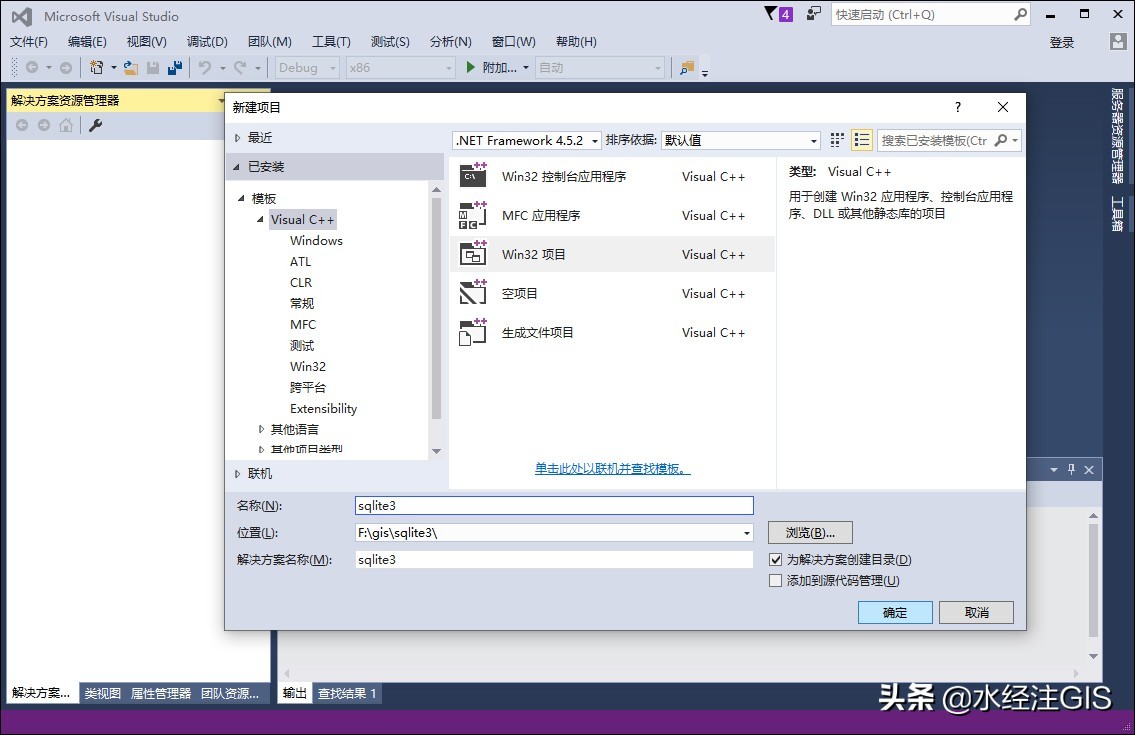The image size is (1135, 735).
Task: Select the 空项目 template
Action: (x=612, y=294)
